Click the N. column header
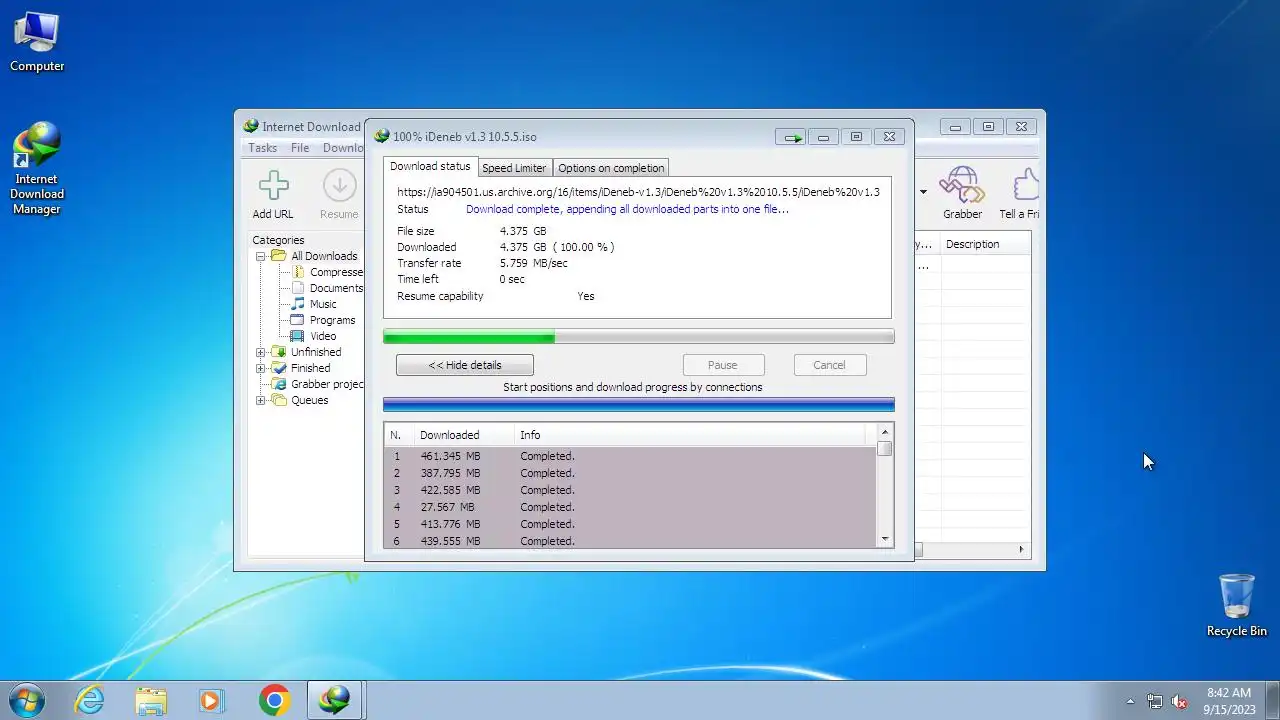Screen dimensions: 1280x720 click(399, 435)
